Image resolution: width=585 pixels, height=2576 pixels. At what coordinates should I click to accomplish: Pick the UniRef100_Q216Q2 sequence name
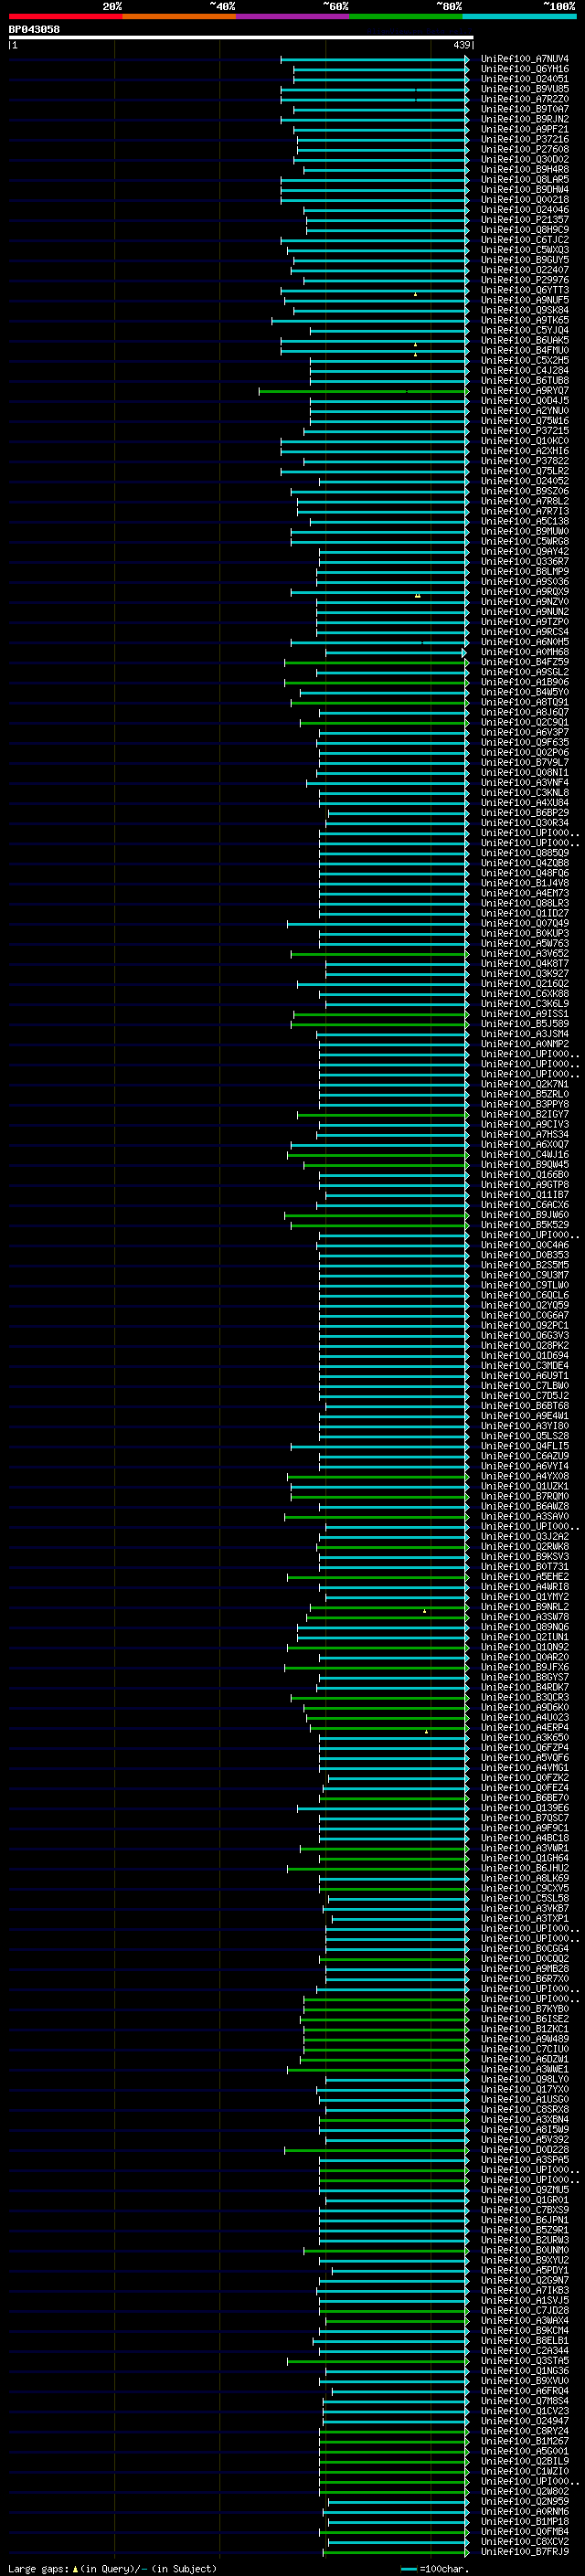(x=525, y=984)
